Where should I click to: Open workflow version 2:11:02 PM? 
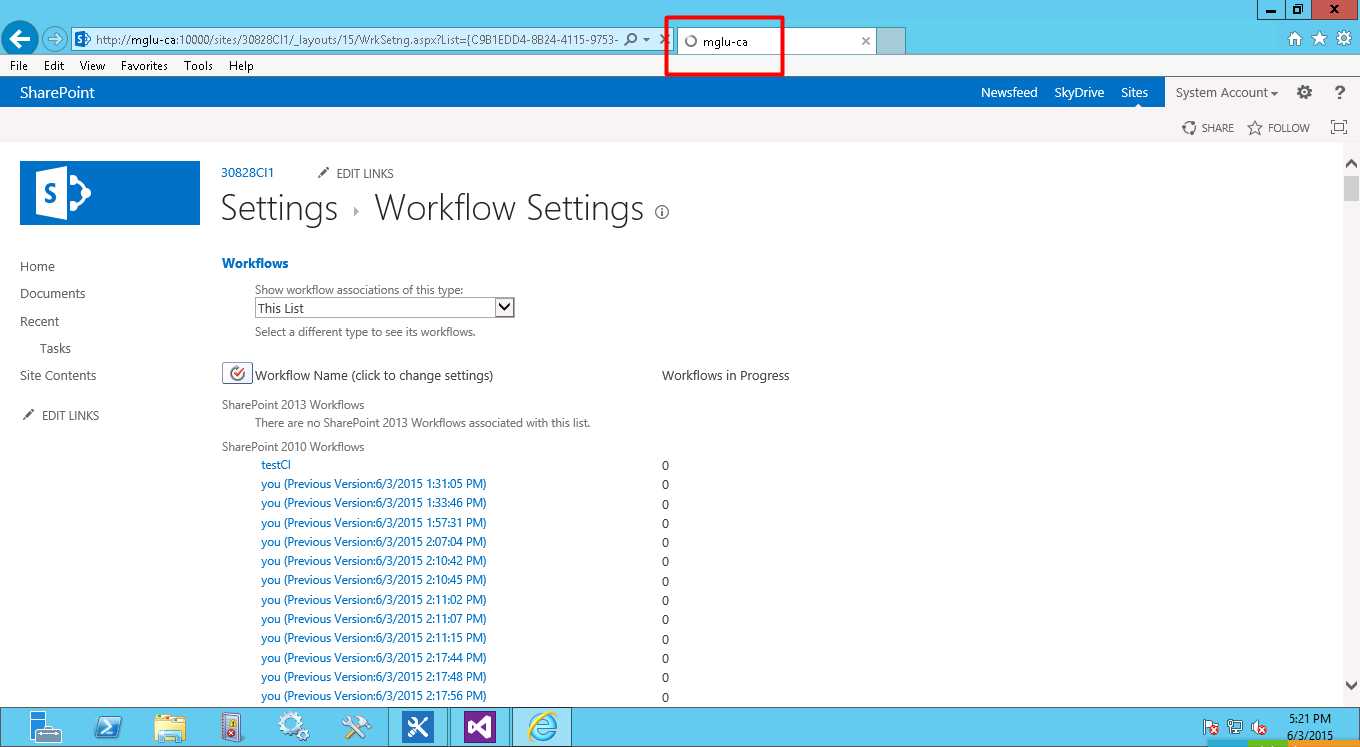tap(374, 600)
